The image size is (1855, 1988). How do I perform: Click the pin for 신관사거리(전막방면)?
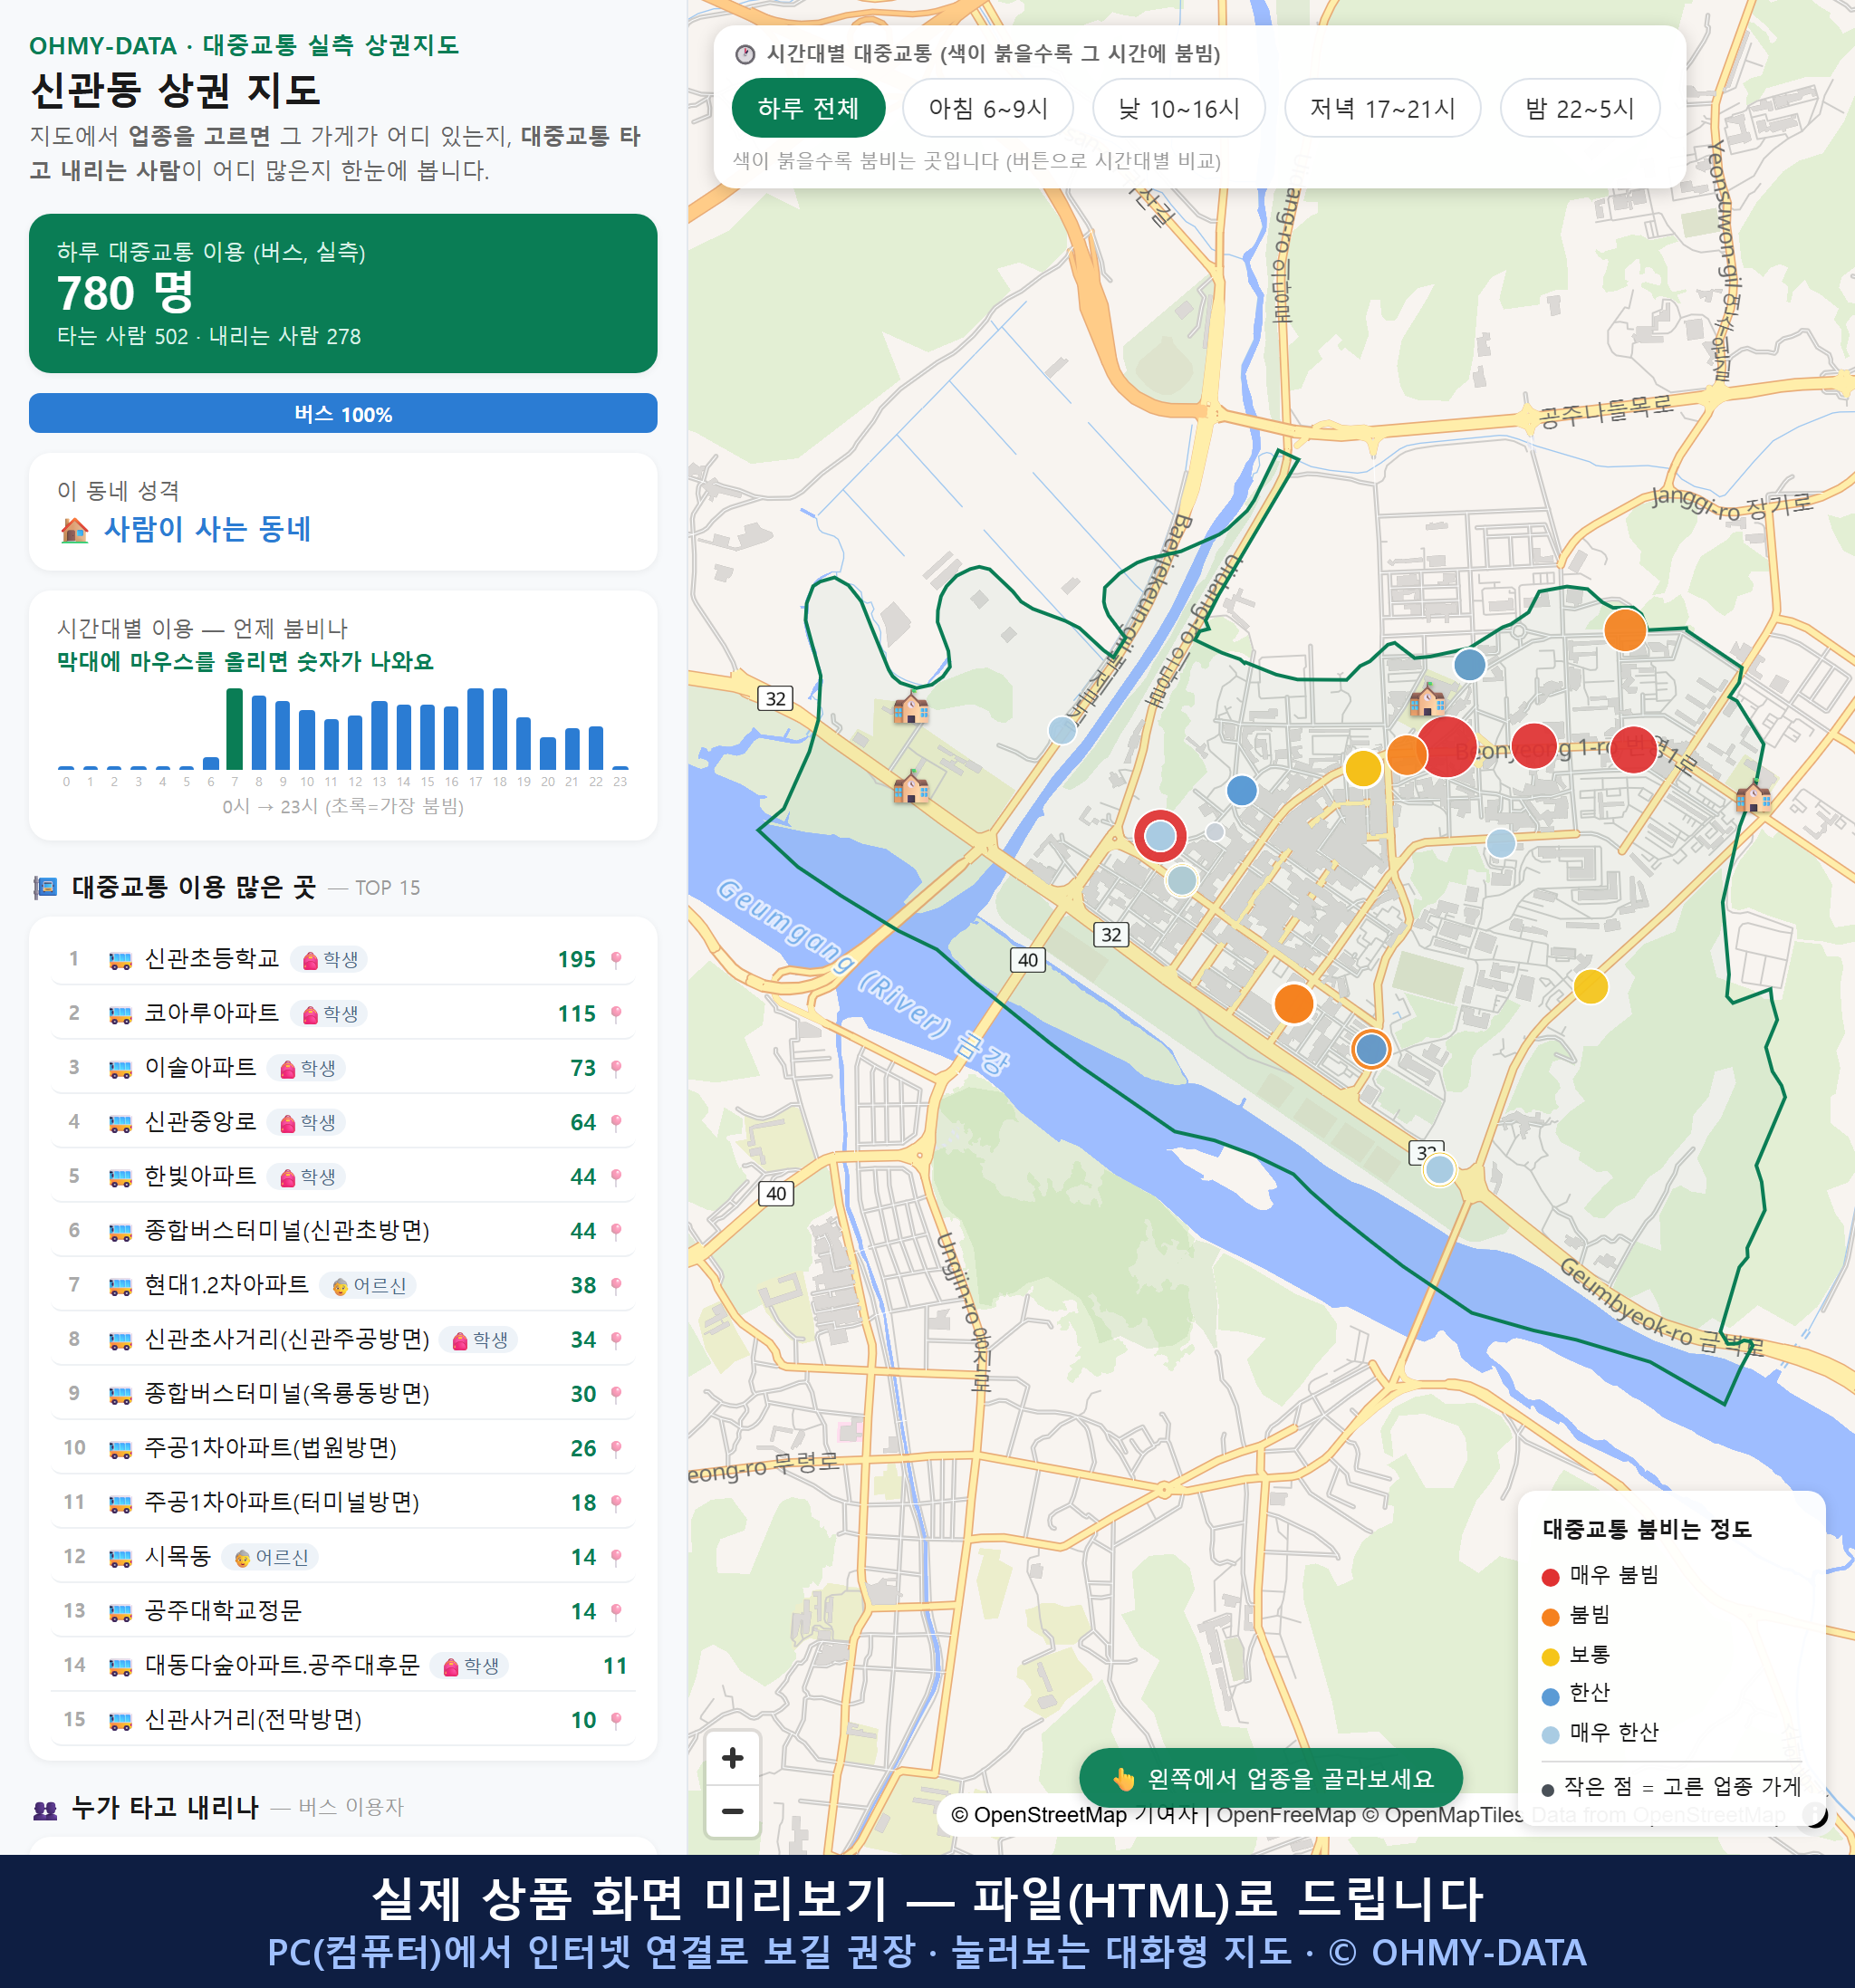point(616,1720)
